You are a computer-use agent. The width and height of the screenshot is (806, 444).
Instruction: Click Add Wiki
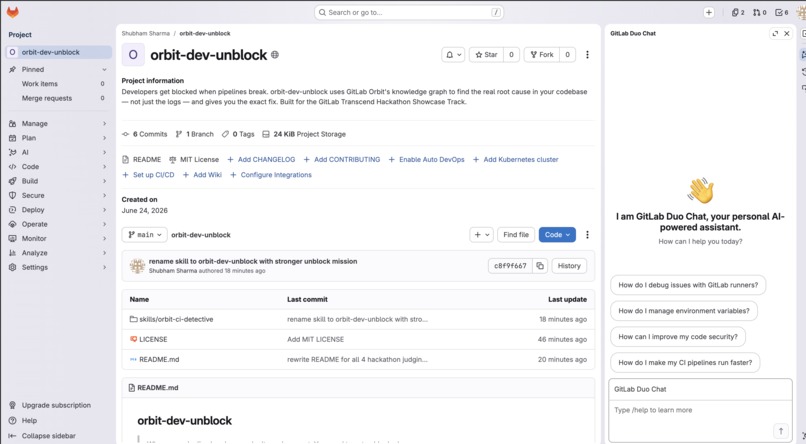203,175
